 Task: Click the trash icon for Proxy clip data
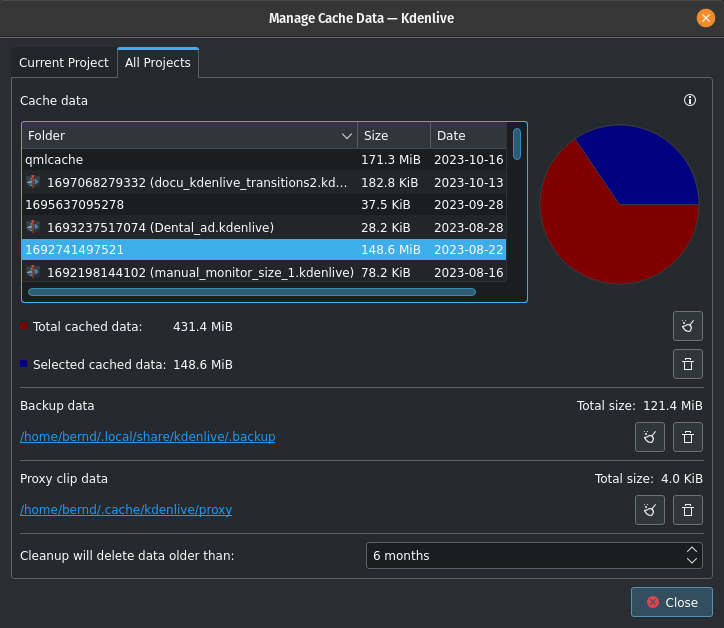tap(688, 510)
